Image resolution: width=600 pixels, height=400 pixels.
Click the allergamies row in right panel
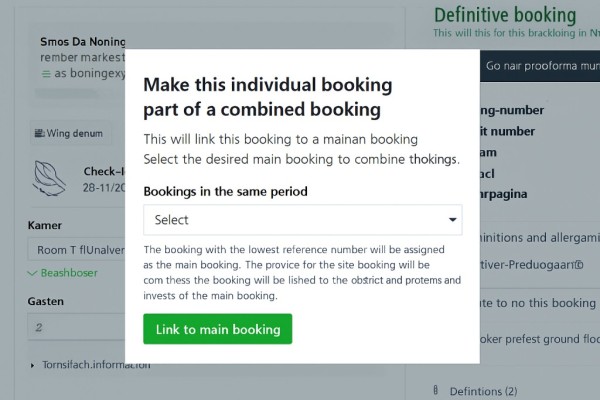pos(538,237)
